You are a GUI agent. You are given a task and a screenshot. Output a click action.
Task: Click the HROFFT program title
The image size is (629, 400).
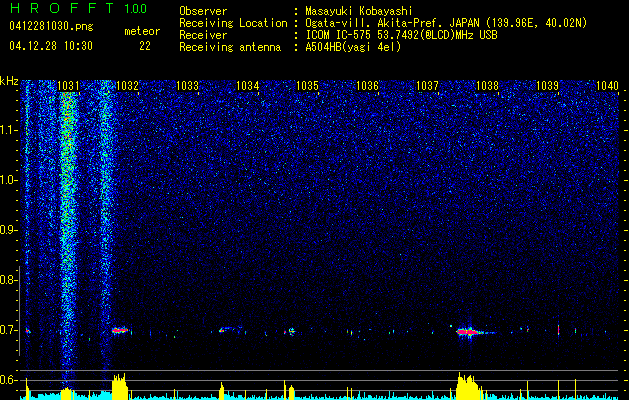coord(63,8)
